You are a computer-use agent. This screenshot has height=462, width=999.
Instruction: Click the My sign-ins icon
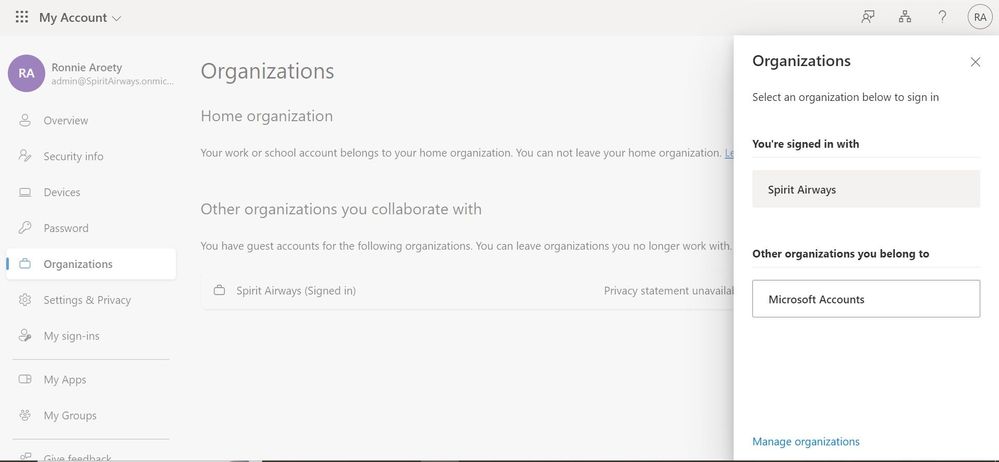click(x=25, y=335)
